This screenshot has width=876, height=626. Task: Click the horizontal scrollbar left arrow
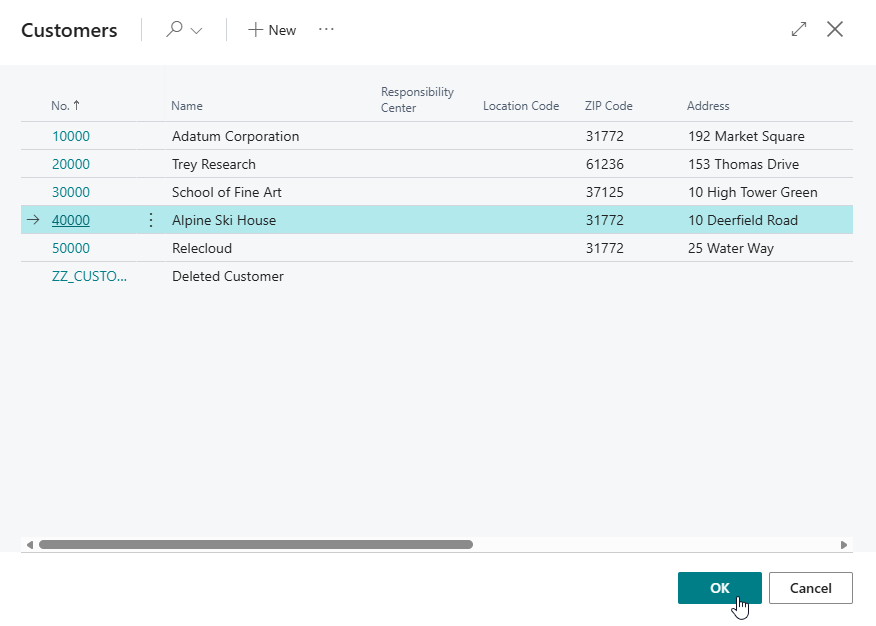tap(30, 545)
